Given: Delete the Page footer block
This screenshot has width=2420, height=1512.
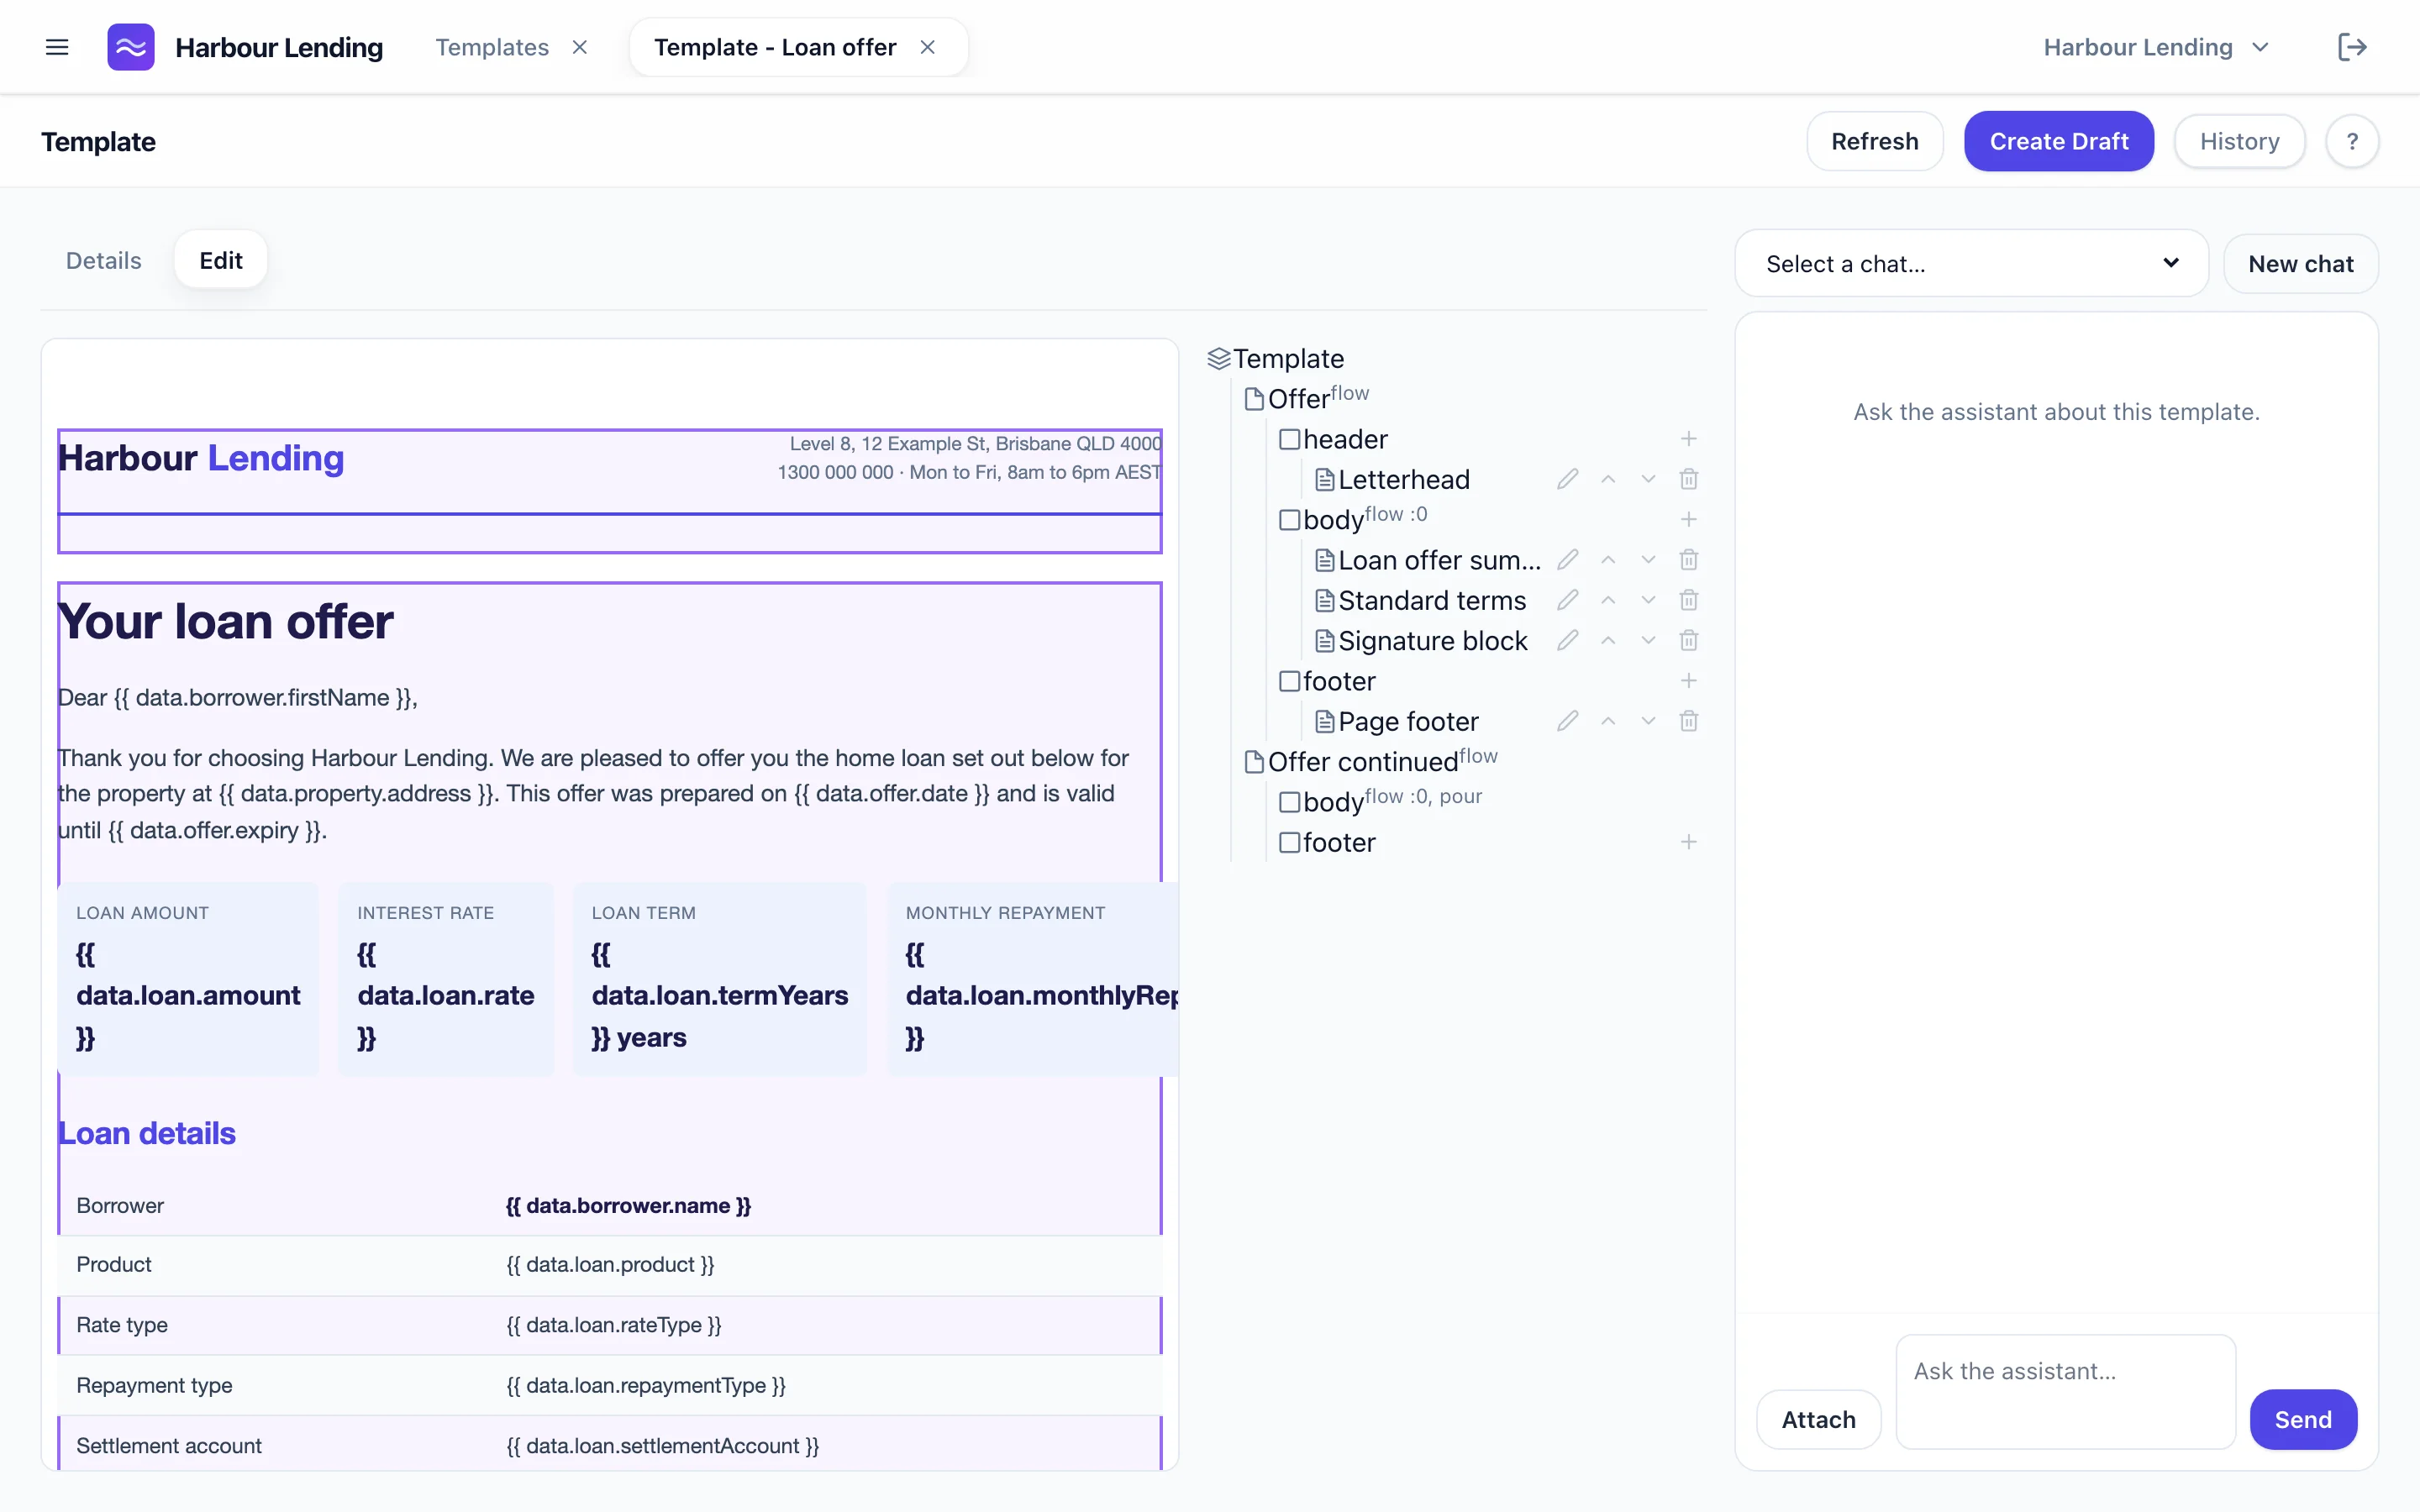Looking at the screenshot, I should [1688, 721].
